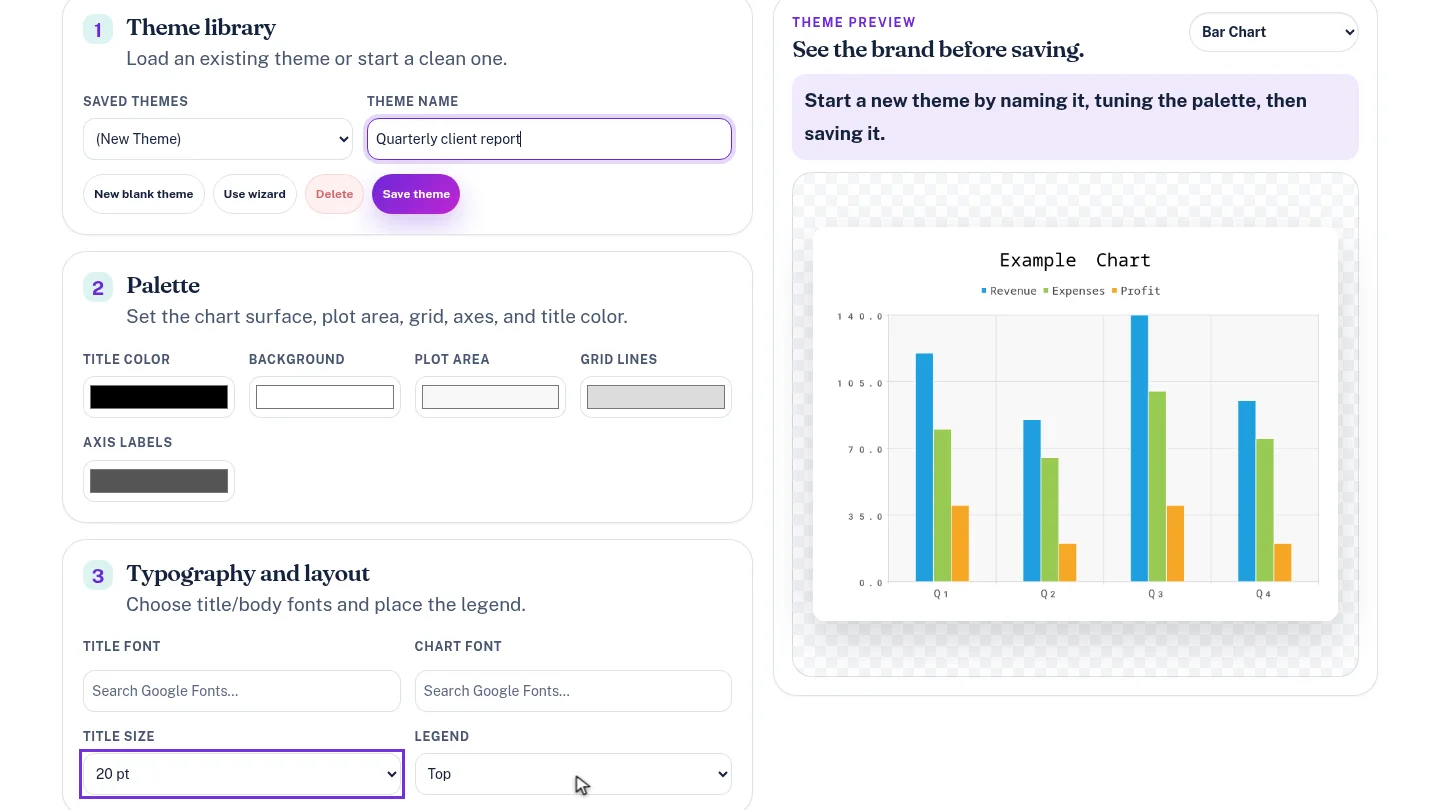Open the Saved Themes dropdown
The height and width of the screenshot is (810, 1440).
click(x=218, y=139)
